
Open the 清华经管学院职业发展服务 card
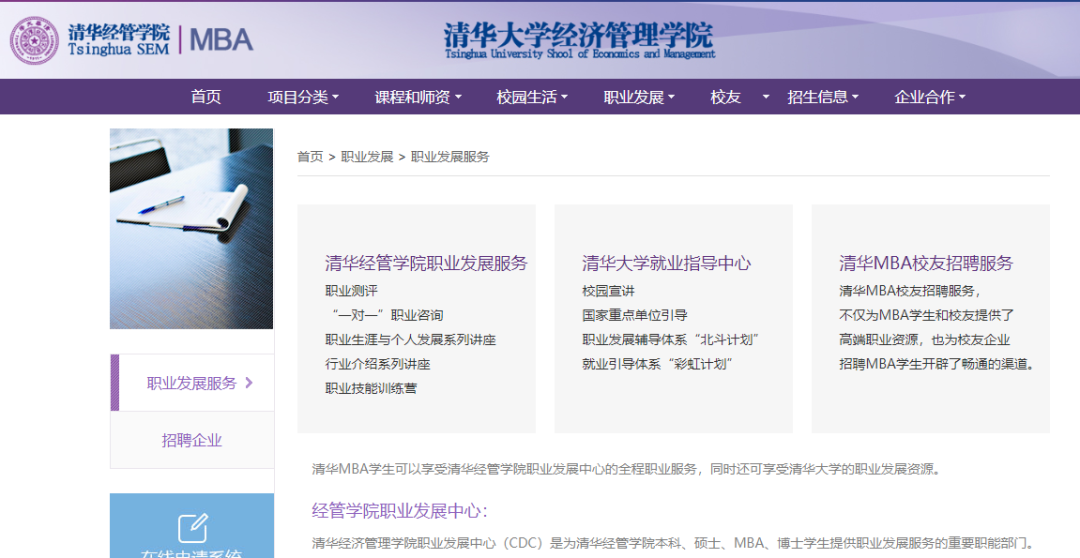[x=426, y=263]
